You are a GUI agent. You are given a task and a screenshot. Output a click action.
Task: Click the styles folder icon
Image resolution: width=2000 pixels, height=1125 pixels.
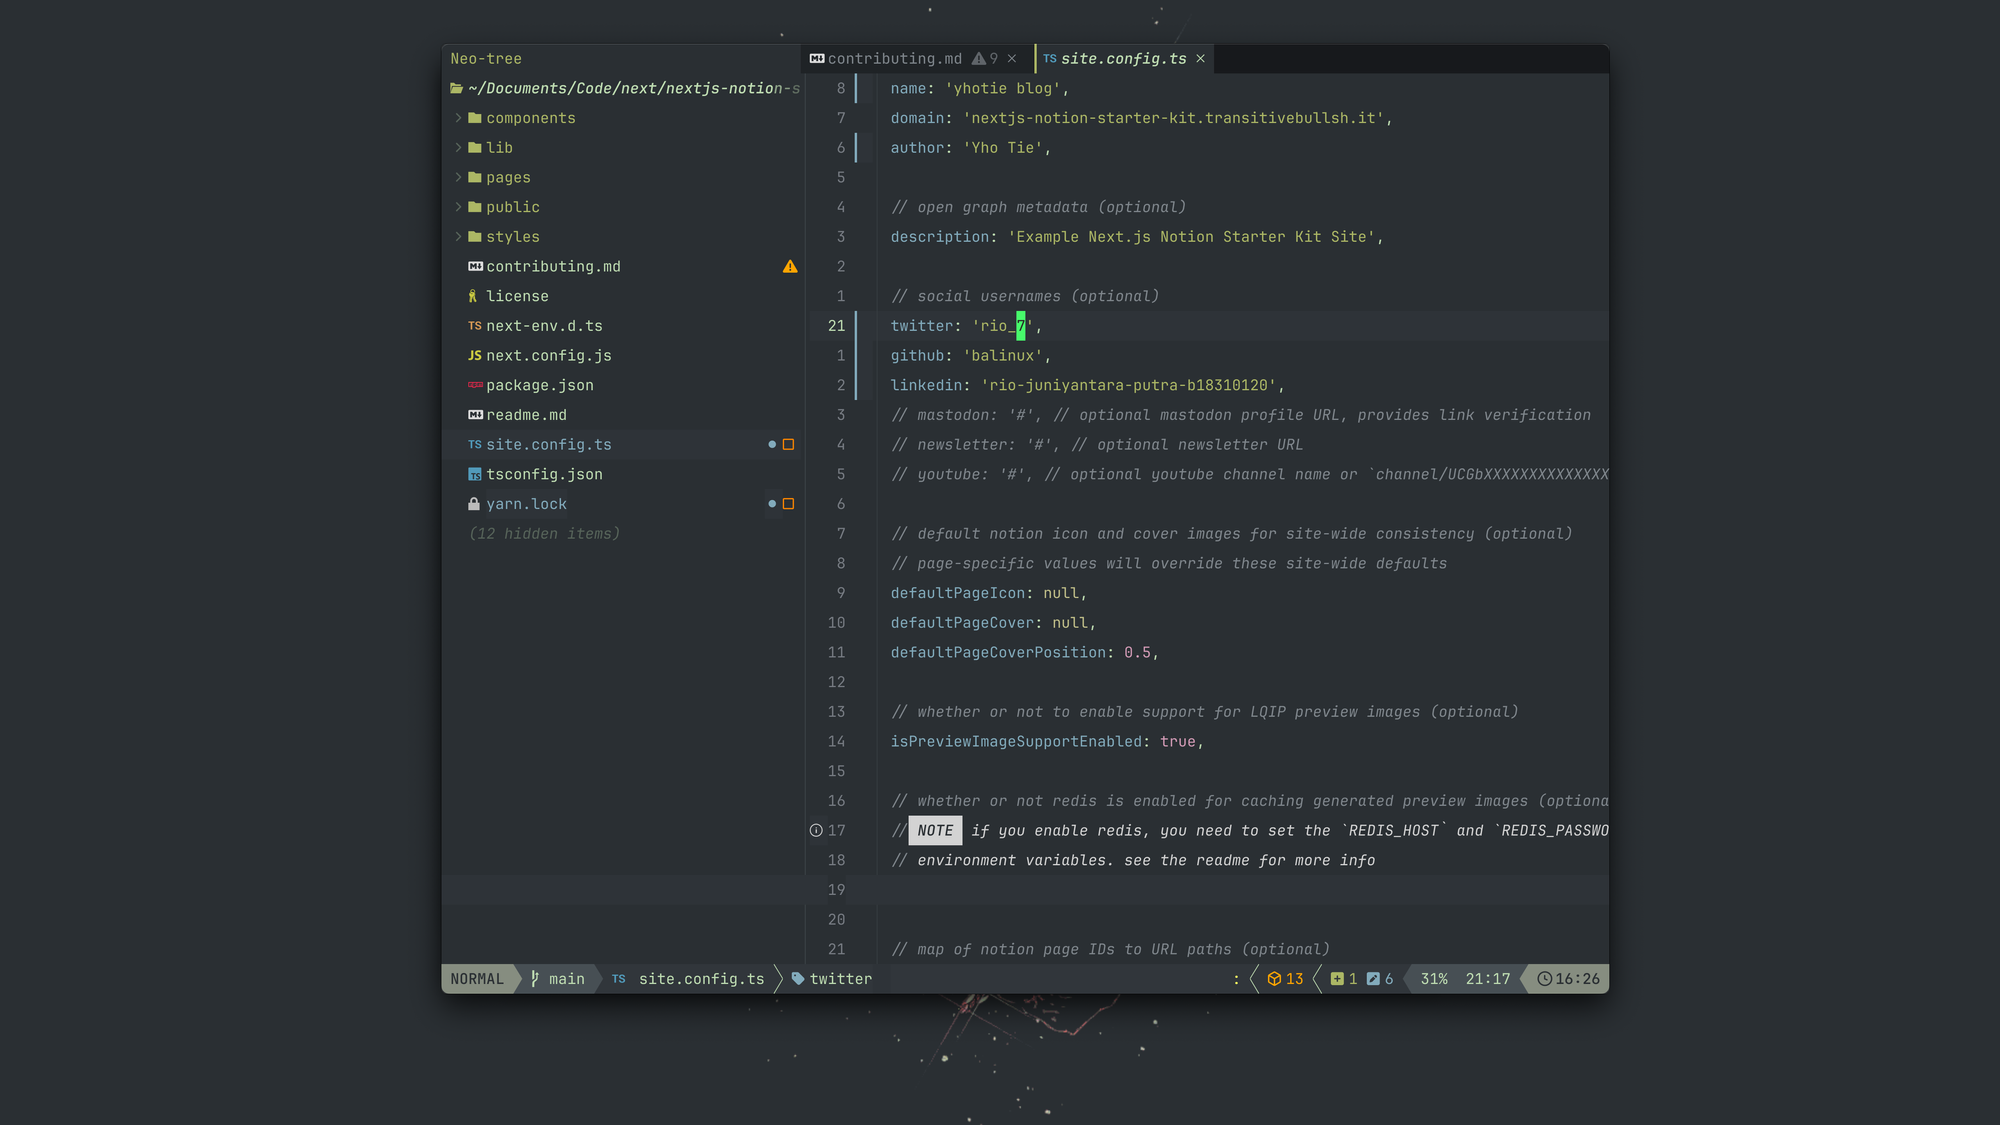coord(475,237)
